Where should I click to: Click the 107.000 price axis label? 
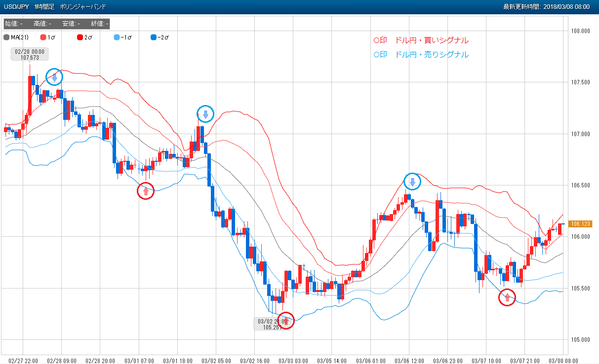coord(580,134)
